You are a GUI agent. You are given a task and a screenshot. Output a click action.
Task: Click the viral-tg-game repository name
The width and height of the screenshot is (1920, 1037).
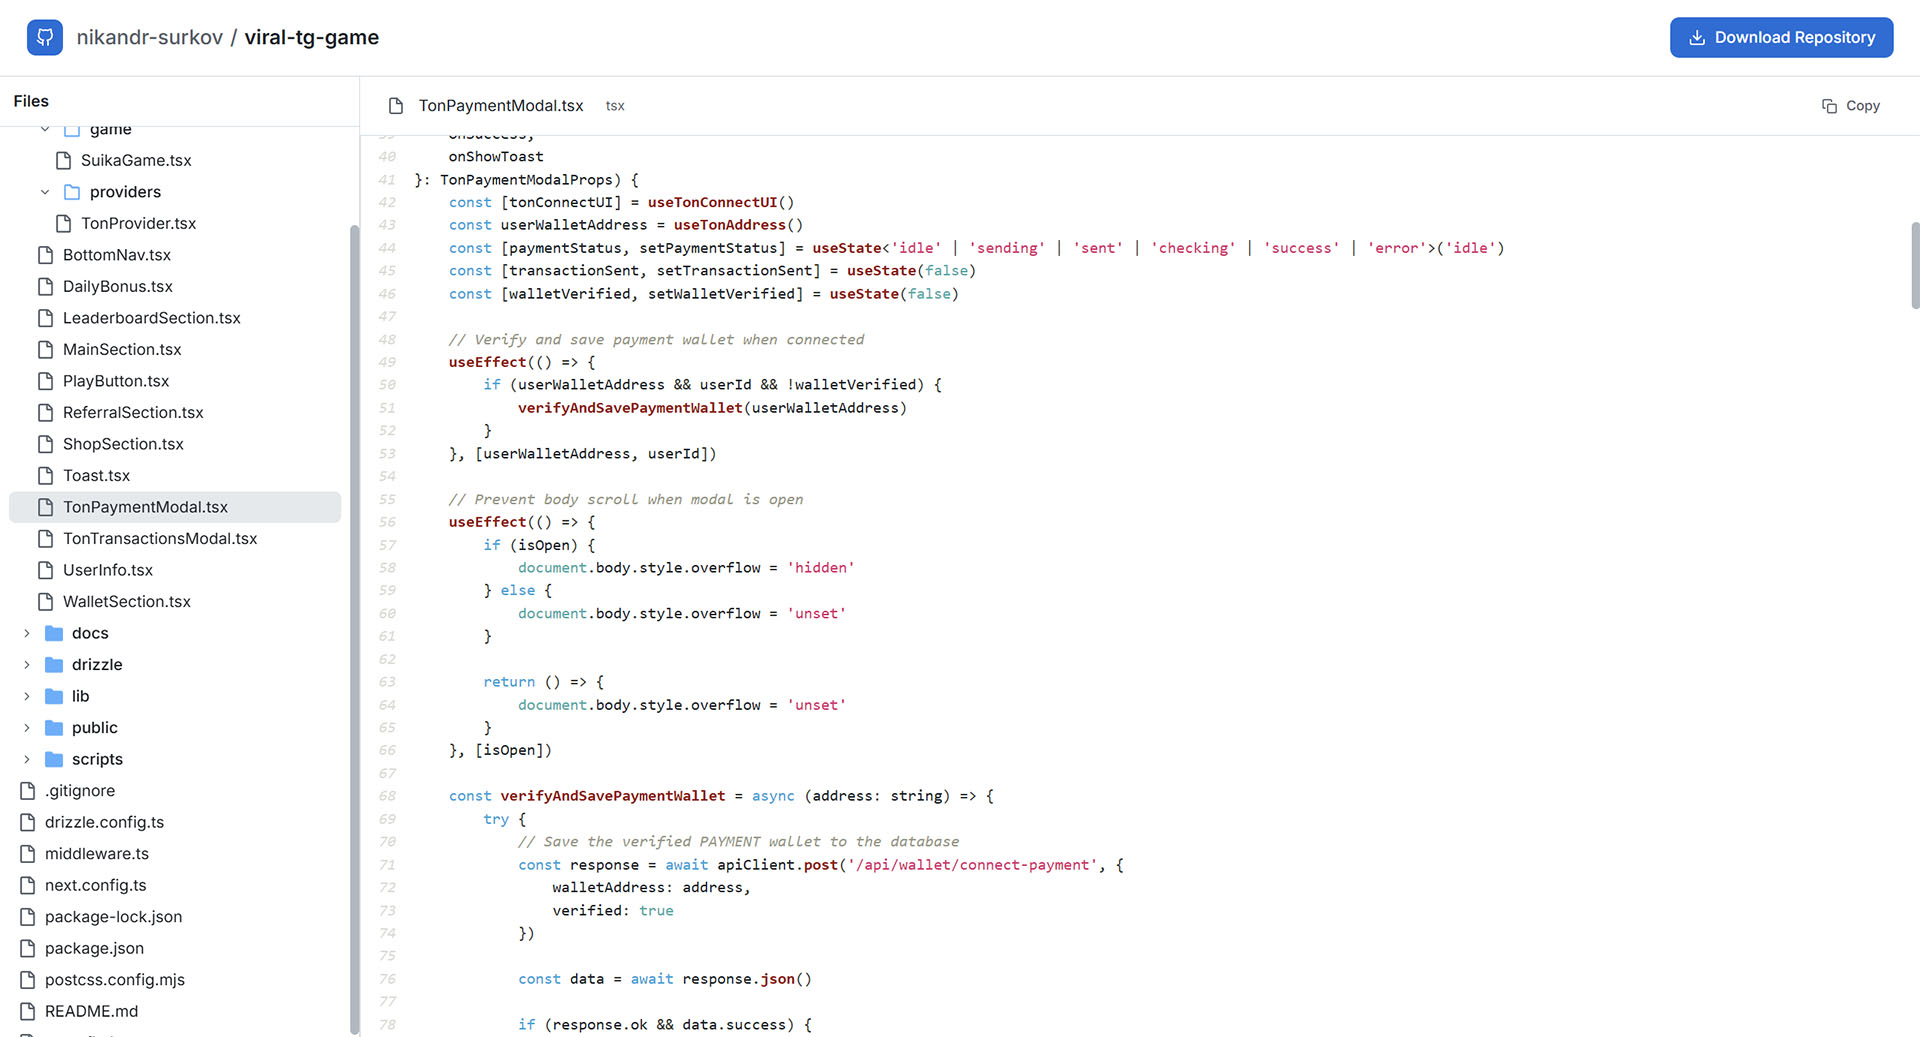[311, 37]
